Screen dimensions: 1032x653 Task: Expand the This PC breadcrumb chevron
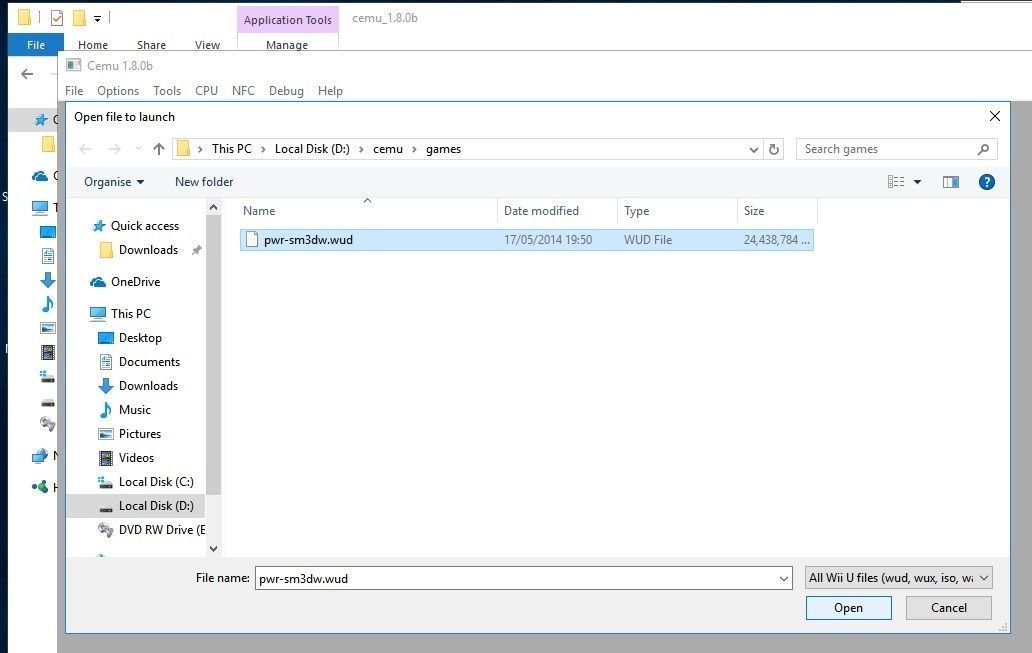pyautogui.click(x=263, y=149)
